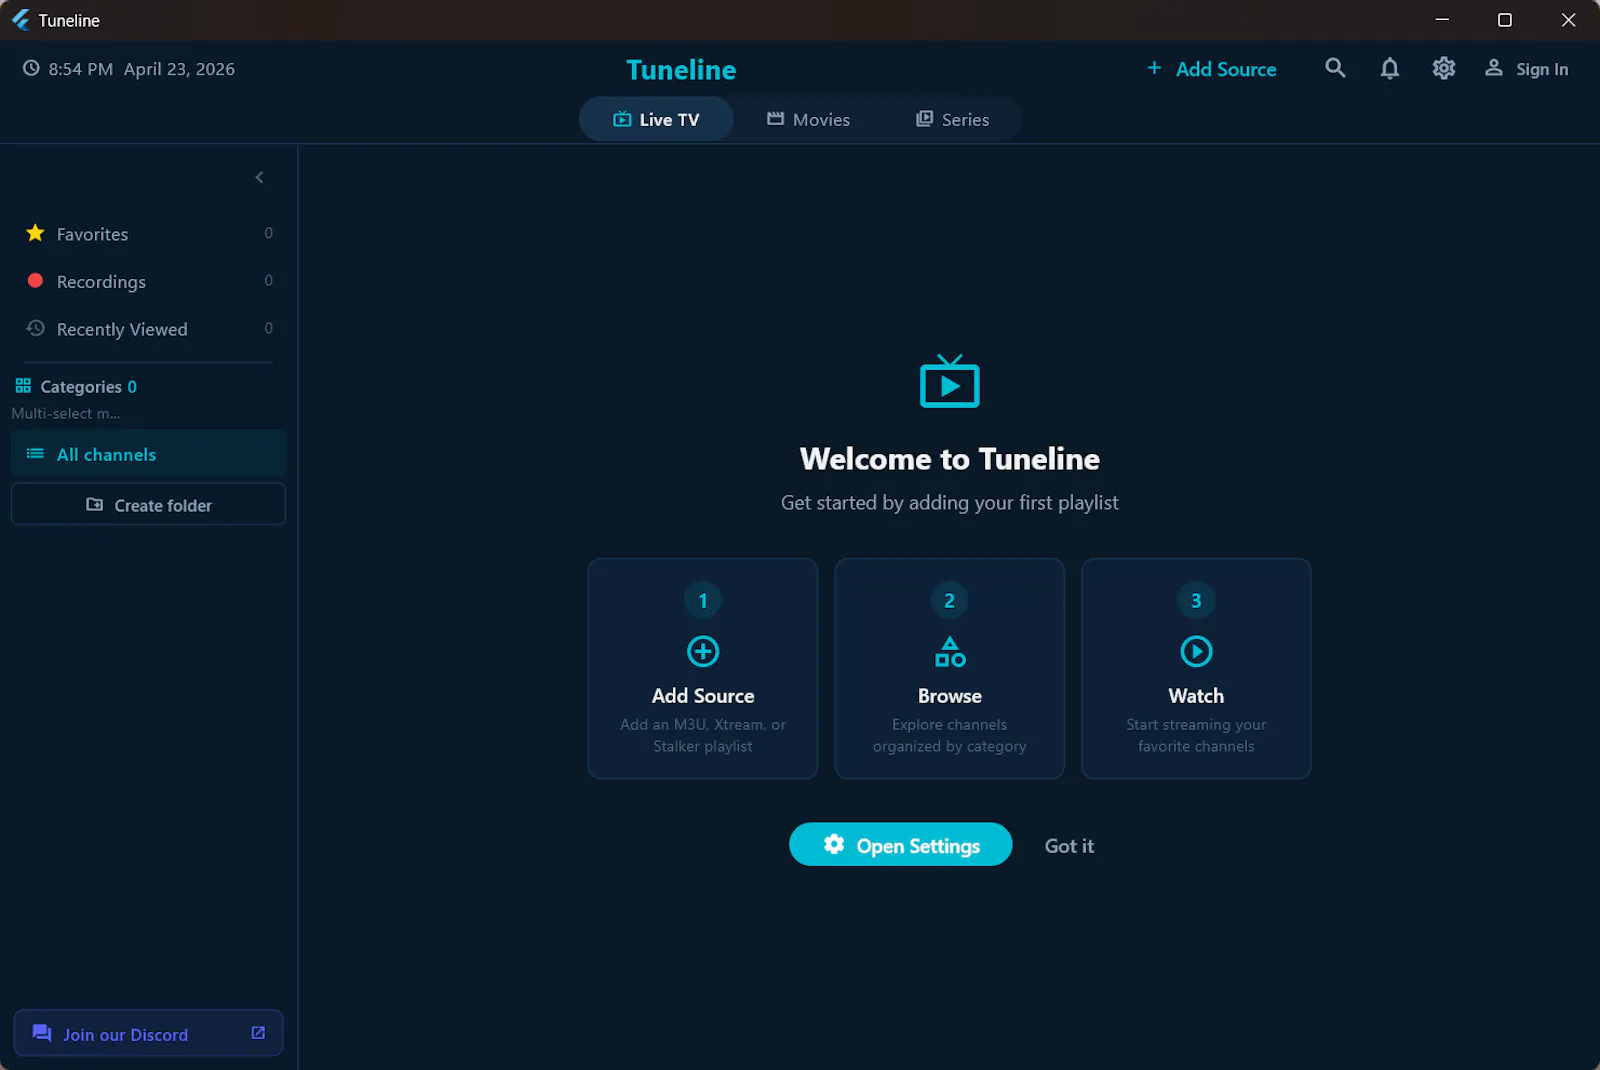
Task: Click the Discord chat bubble icon
Action: click(x=41, y=1033)
